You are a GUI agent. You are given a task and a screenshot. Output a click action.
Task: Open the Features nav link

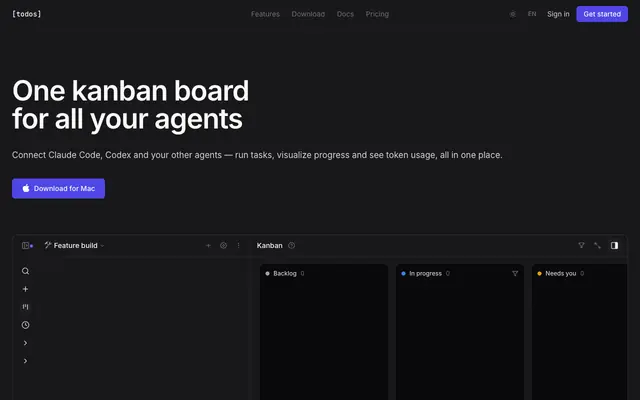265,14
